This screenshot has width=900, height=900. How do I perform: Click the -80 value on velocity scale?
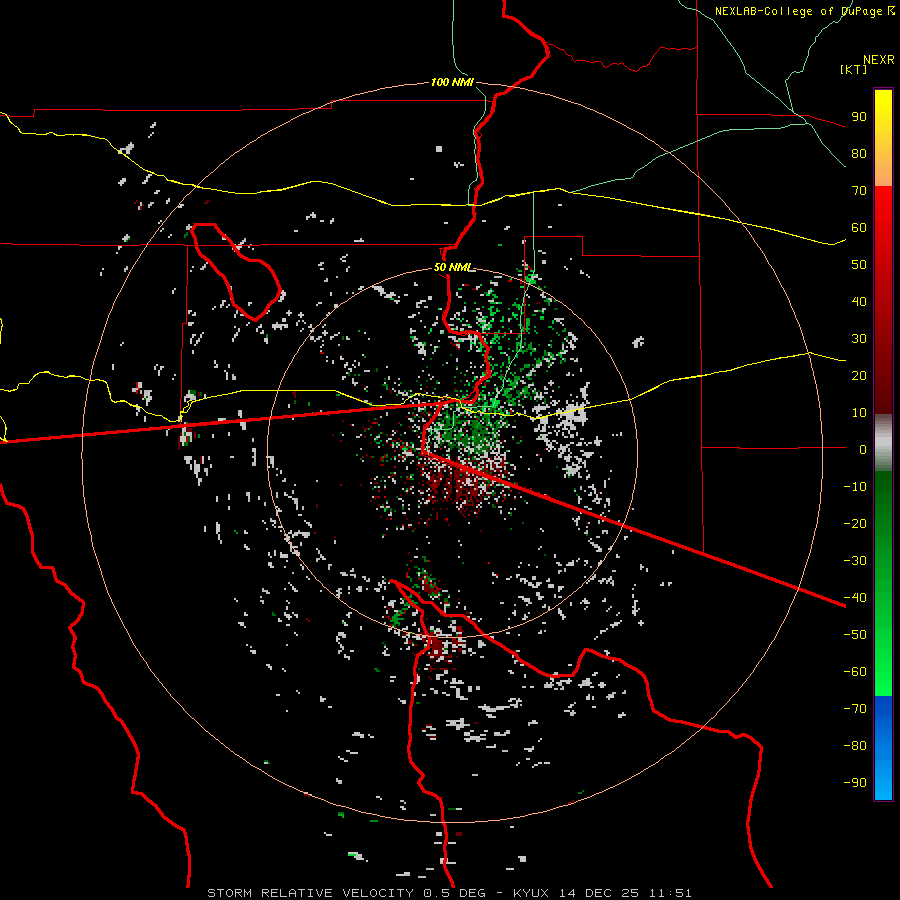pyautogui.click(x=855, y=746)
